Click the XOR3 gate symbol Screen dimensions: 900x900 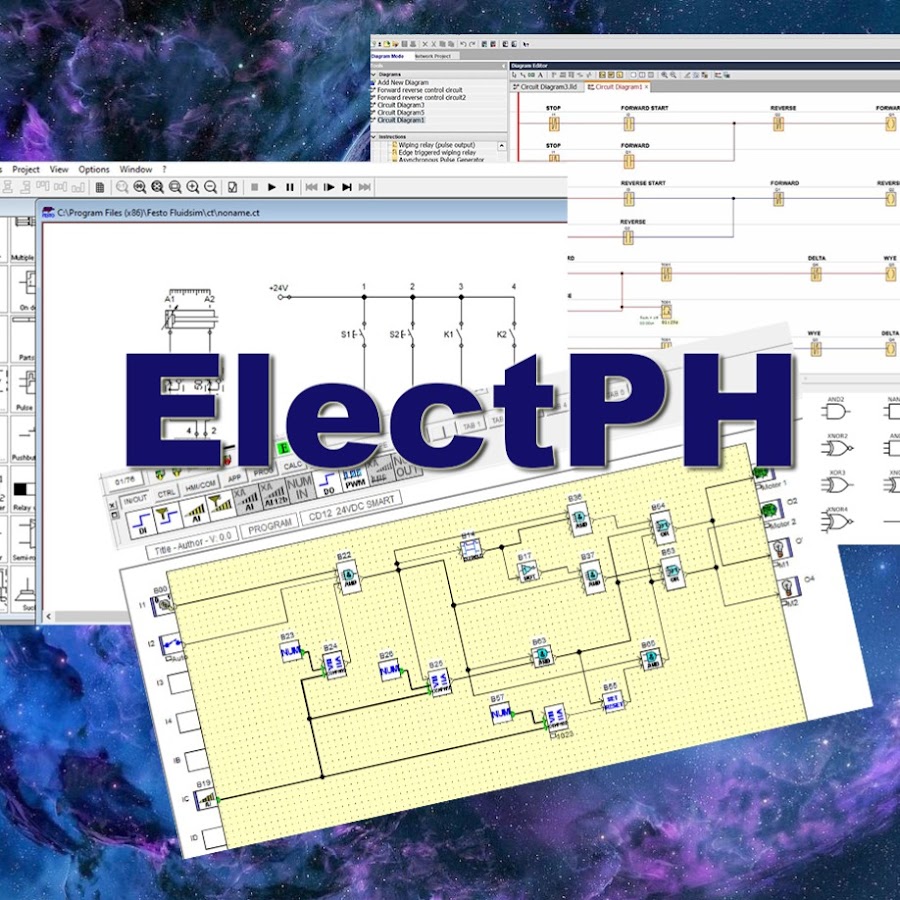click(x=836, y=485)
